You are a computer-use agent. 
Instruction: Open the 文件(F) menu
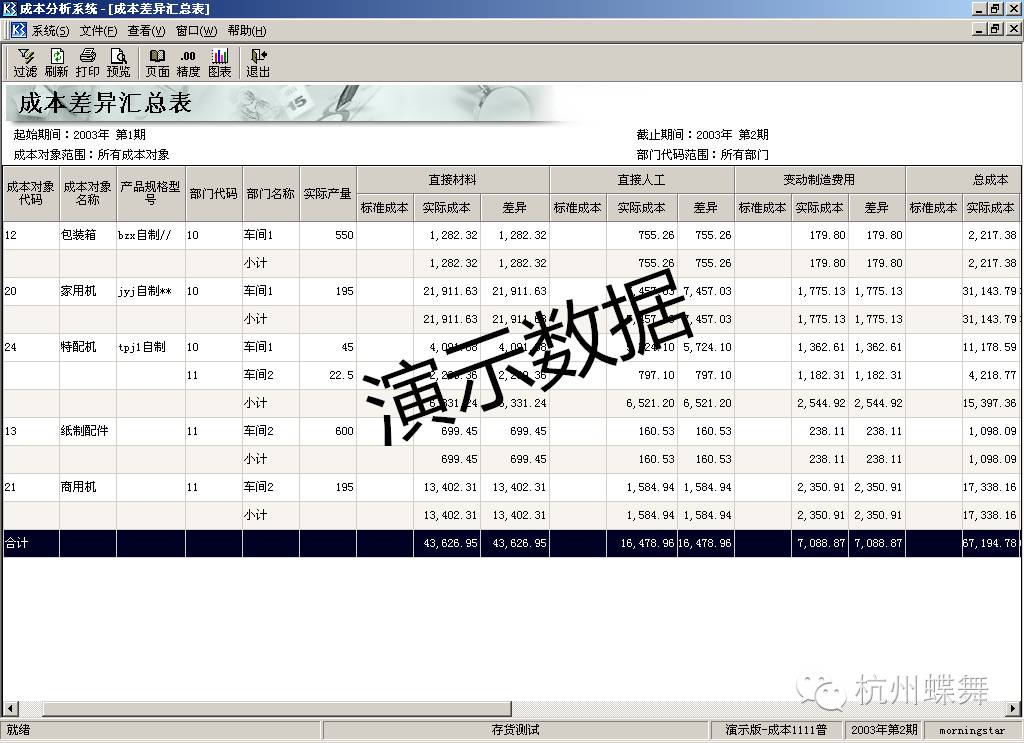pyautogui.click(x=97, y=30)
